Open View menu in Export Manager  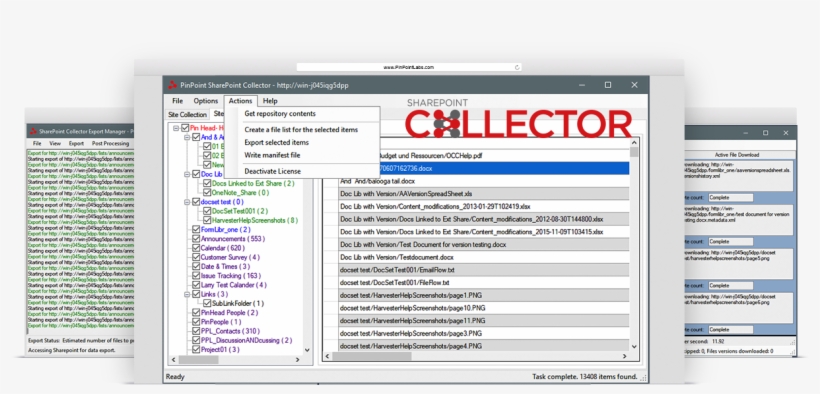coord(55,143)
